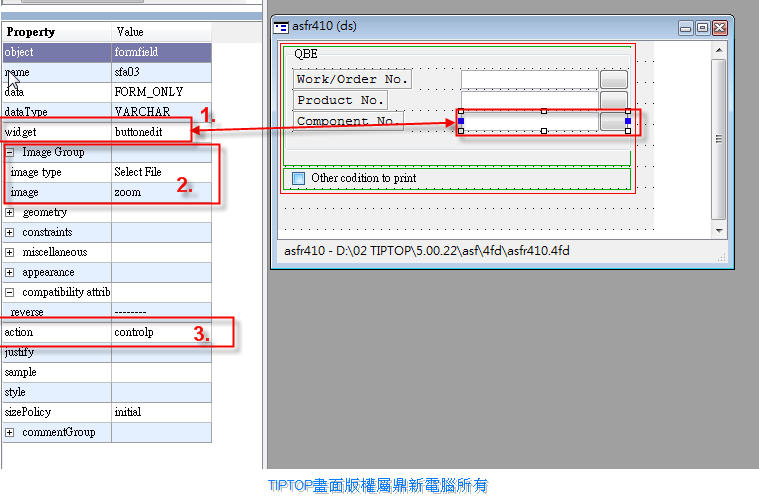The width and height of the screenshot is (759, 503).
Task: Expand the appearance property group
Action: click(10, 273)
